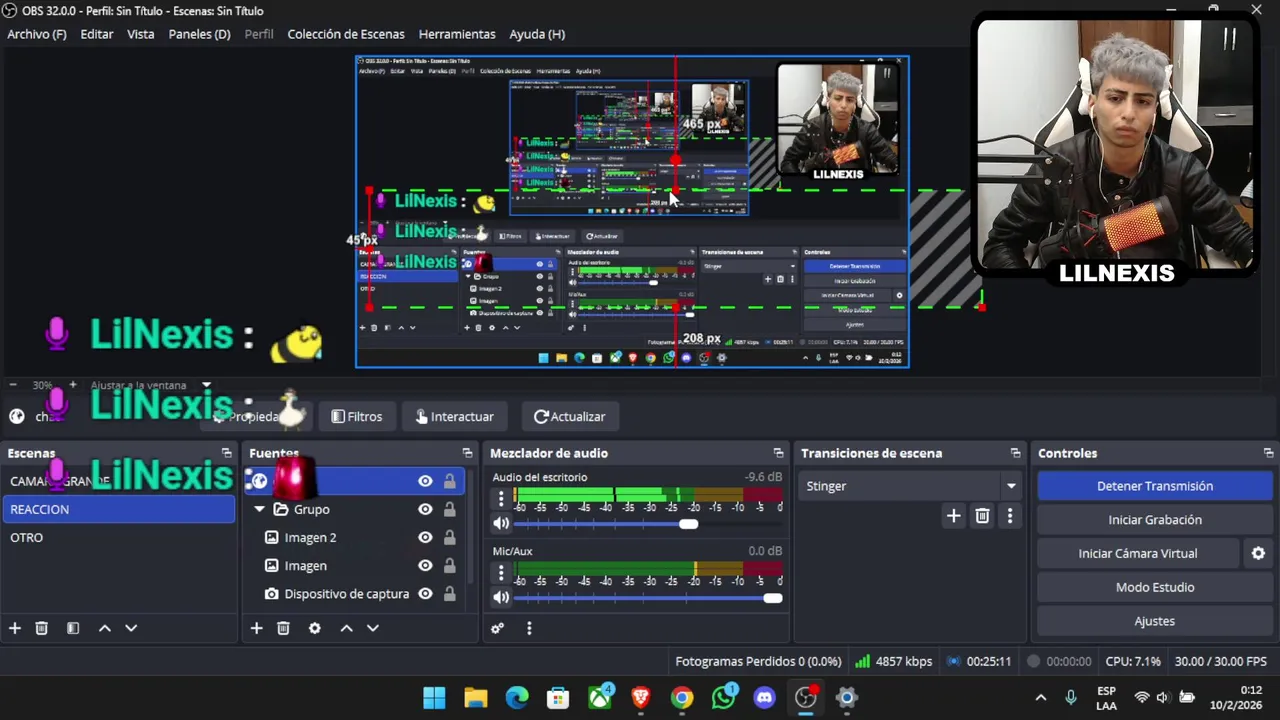Image resolution: width=1280 pixels, height=720 pixels.
Task: Move scene down in Escenas panel
Action: pos(131,628)
